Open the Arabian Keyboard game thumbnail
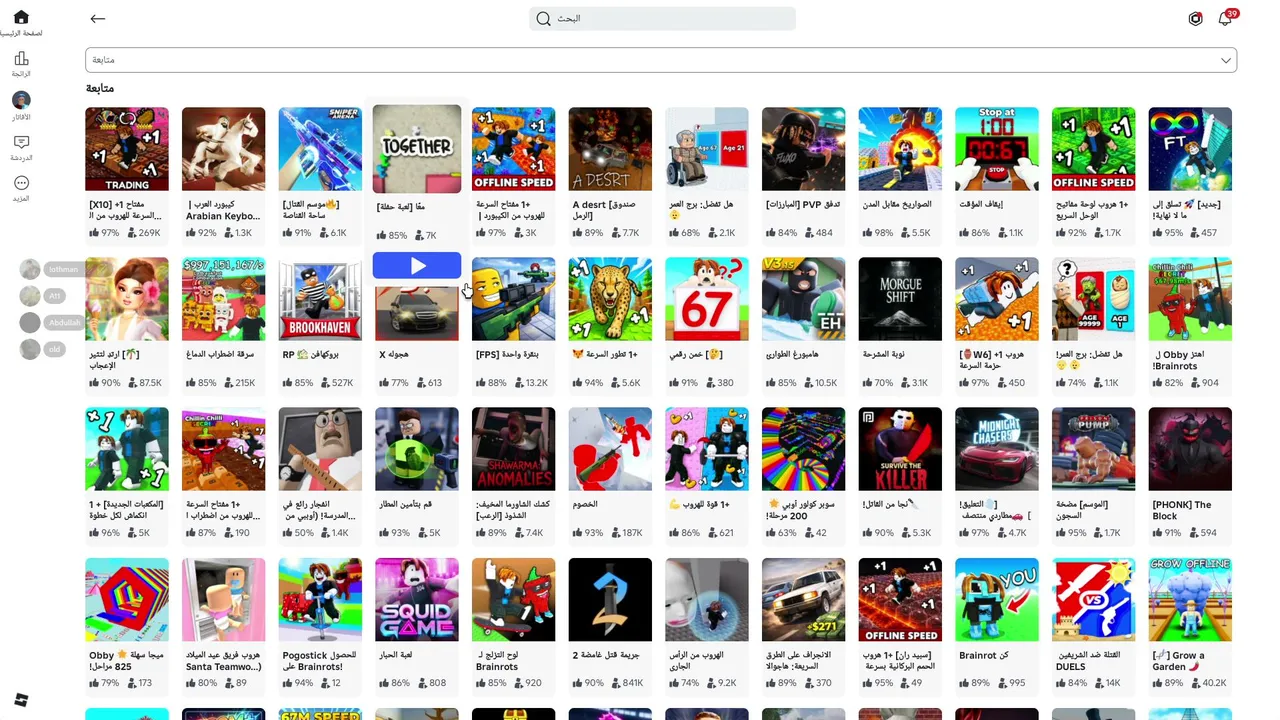This screenshot has height=720, width=1280. click(x=223, y=149)
